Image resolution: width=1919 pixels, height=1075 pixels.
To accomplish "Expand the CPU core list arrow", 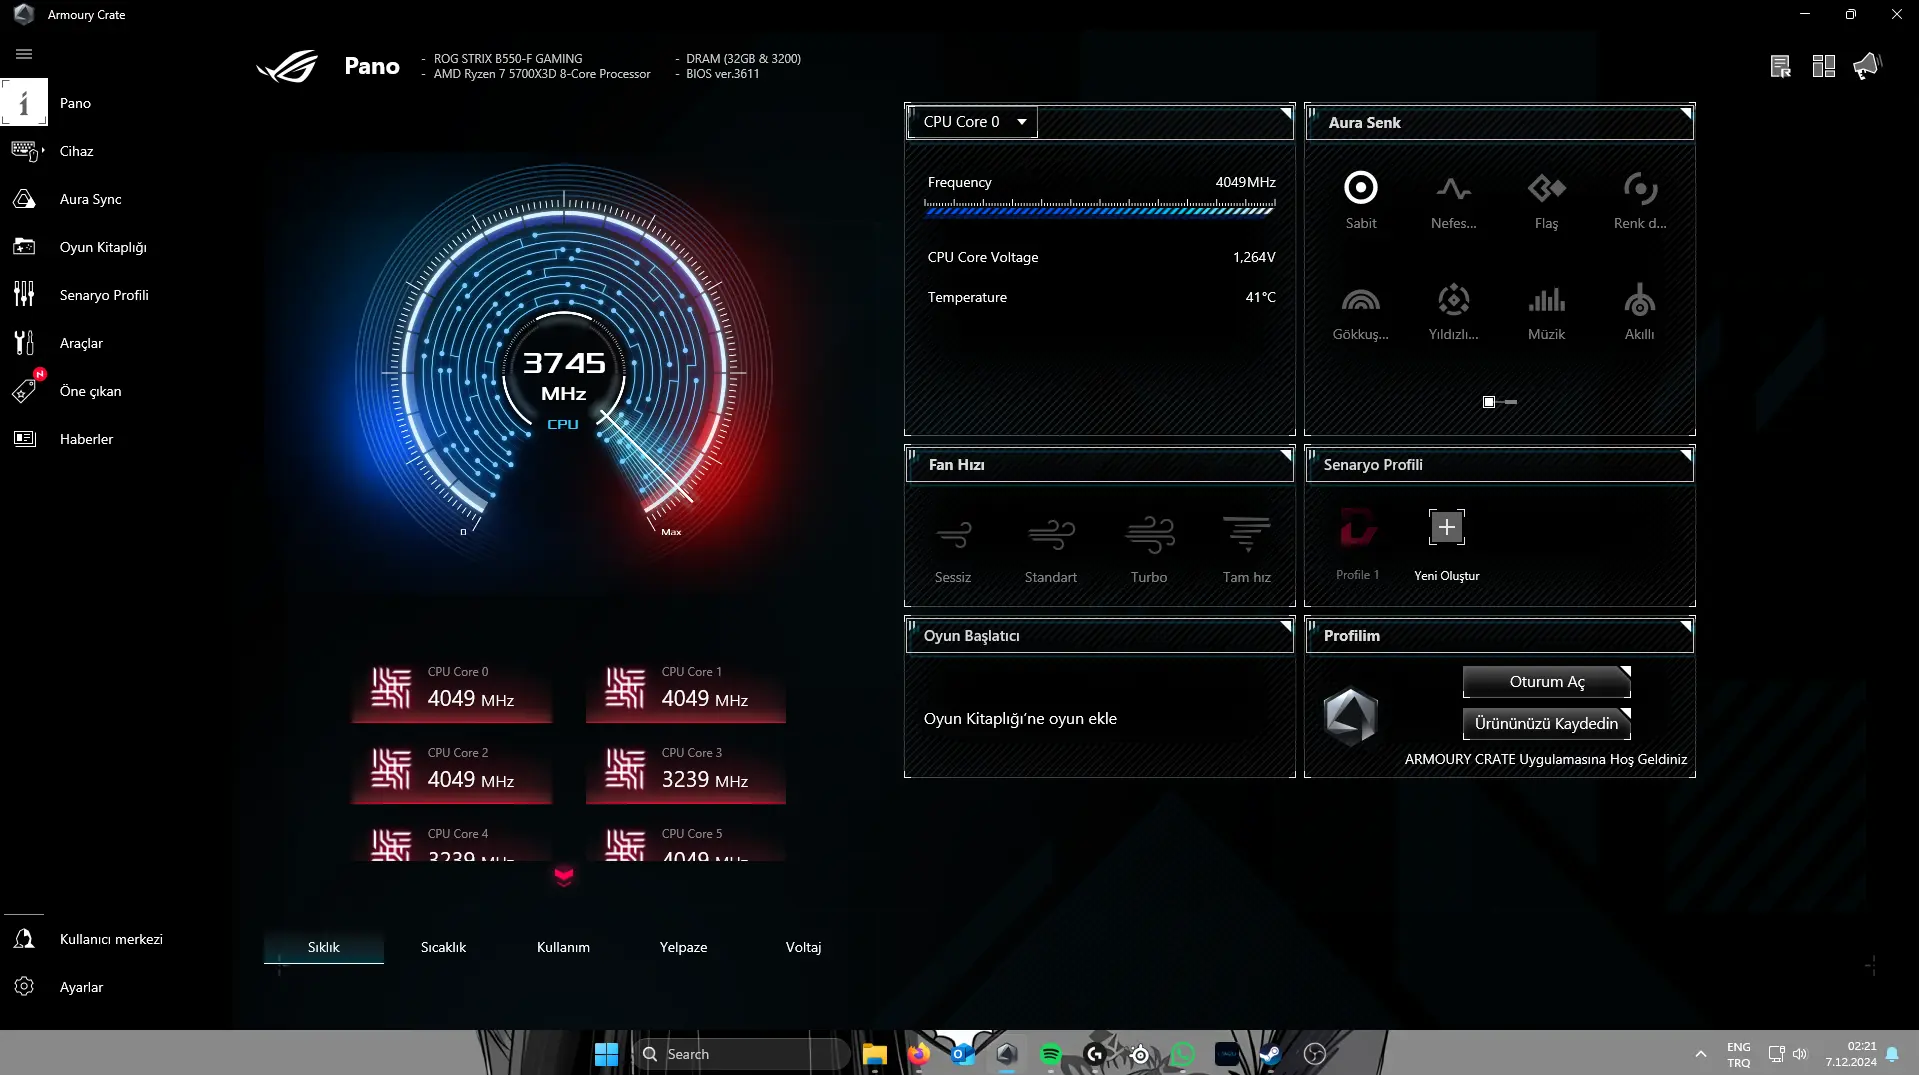I will [x=564, y=876].
